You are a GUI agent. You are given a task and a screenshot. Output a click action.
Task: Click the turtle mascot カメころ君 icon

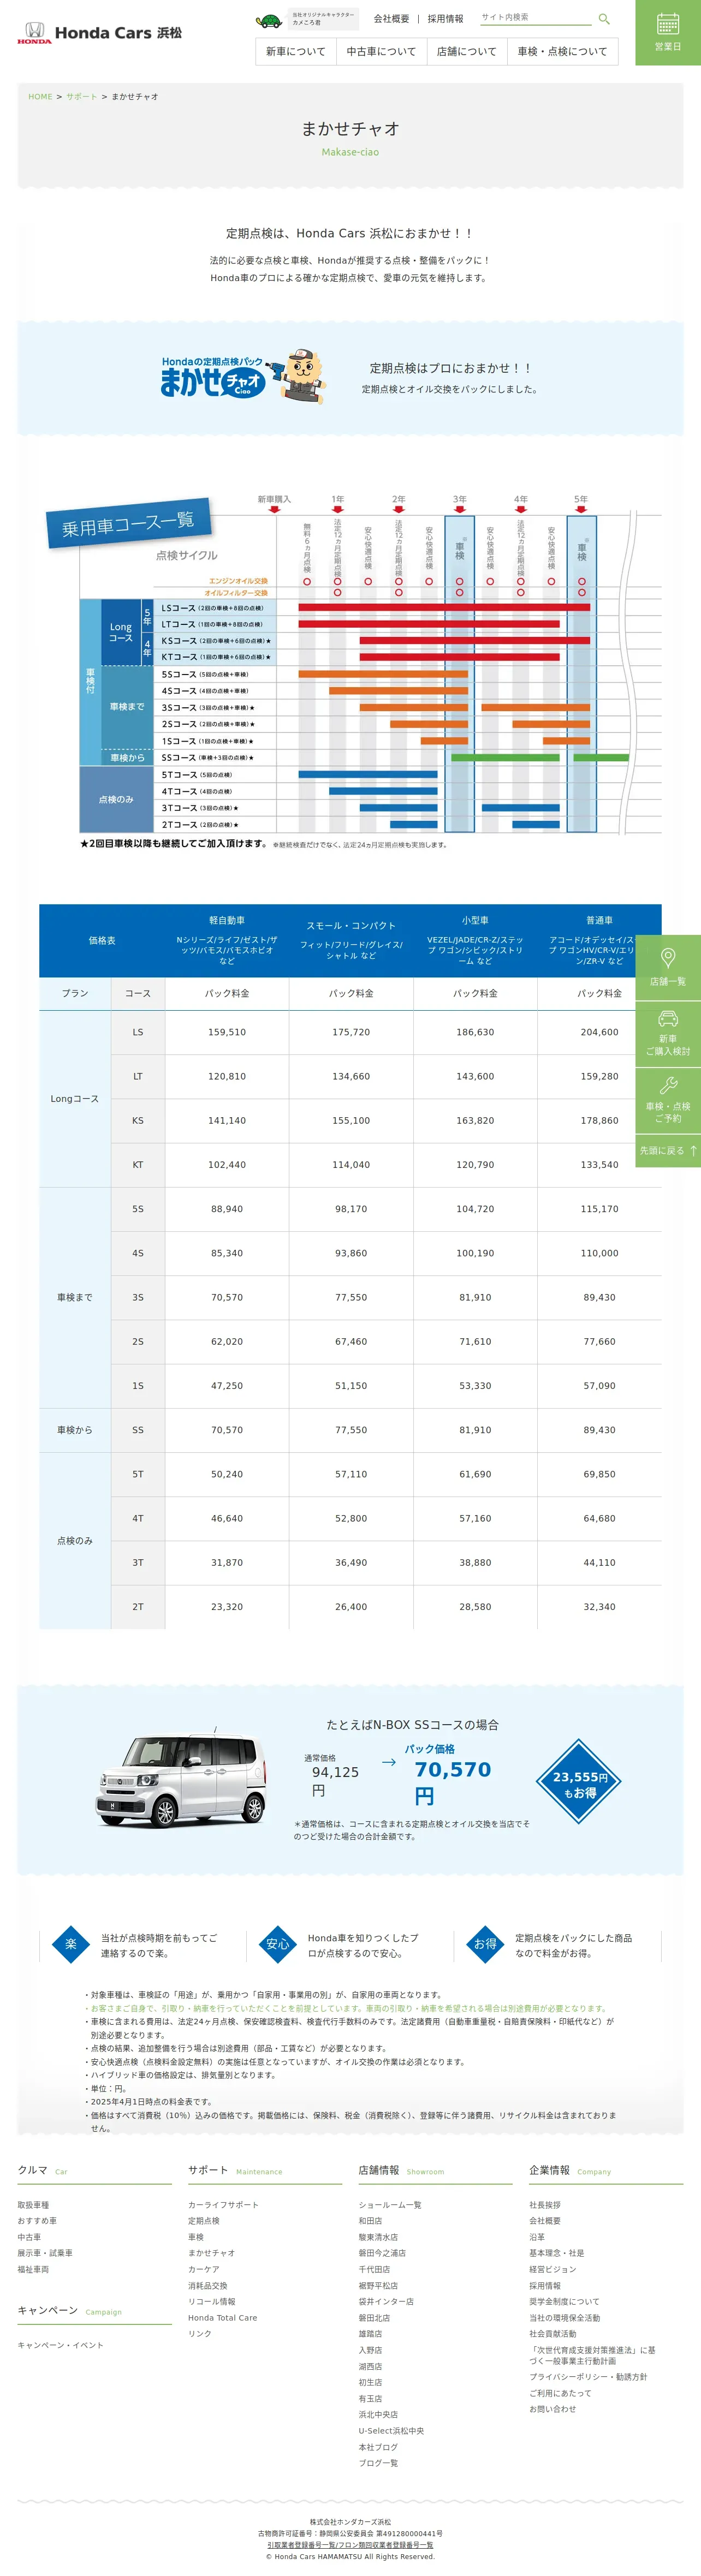pyautogui.click(x=269, y=20)
